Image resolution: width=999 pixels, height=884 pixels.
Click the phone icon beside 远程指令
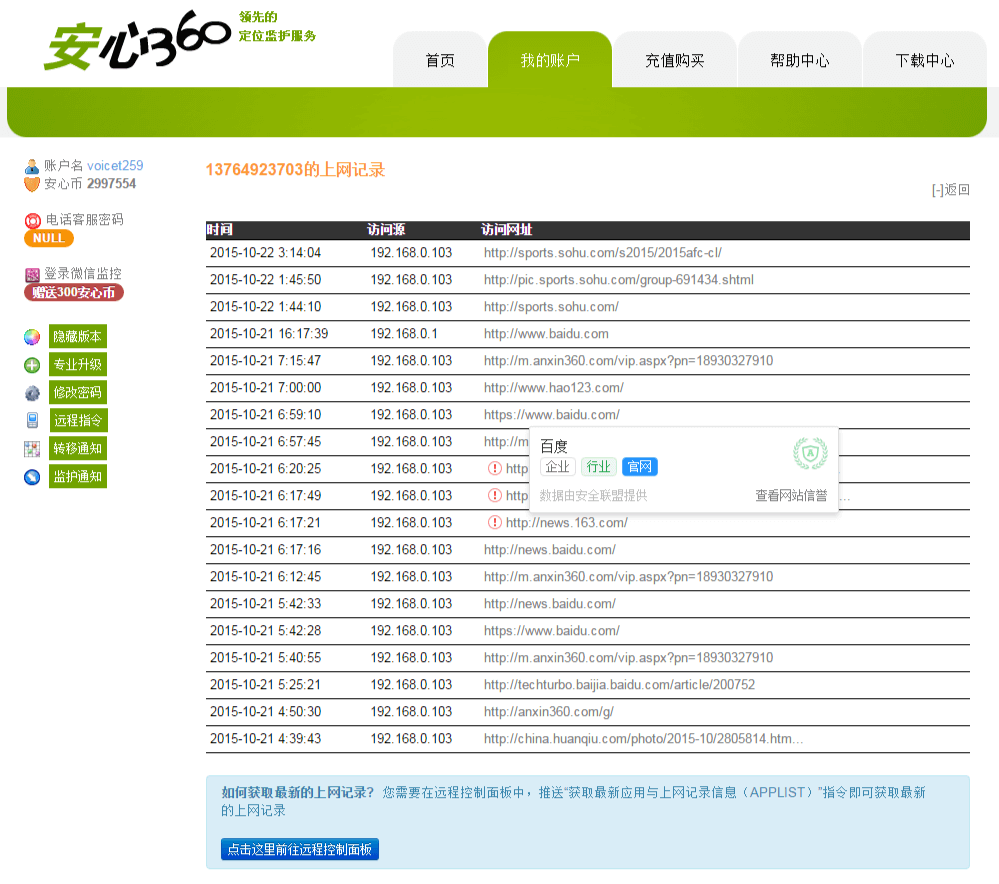pyautogui.click(x=32, y=421)
